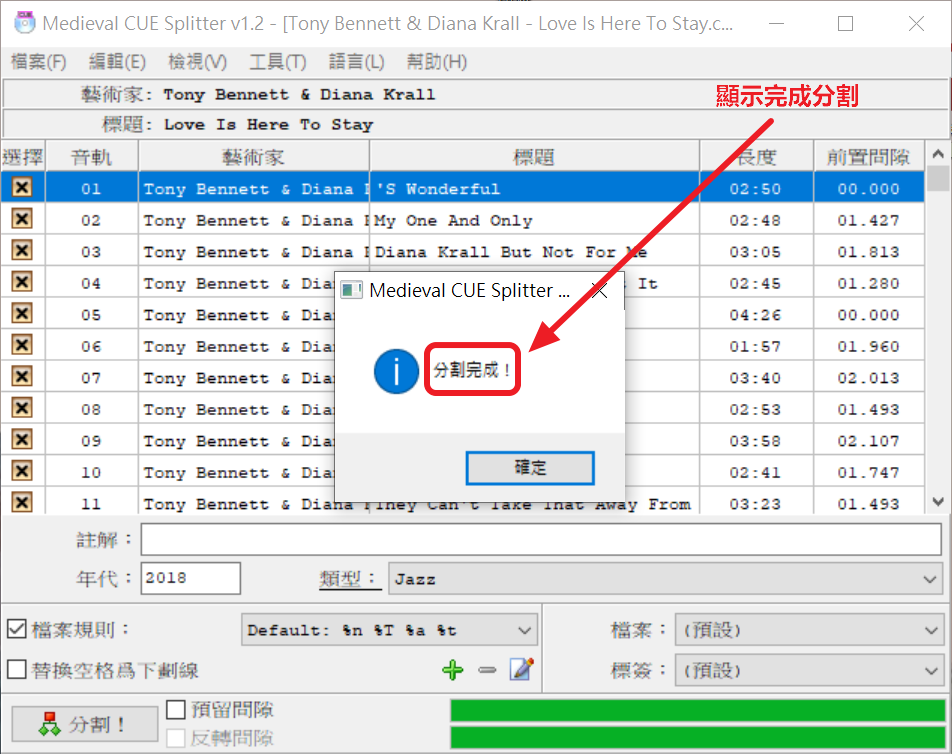Click the pregap value 02.107
Viewport: 952px width, 754px height.
868,441
